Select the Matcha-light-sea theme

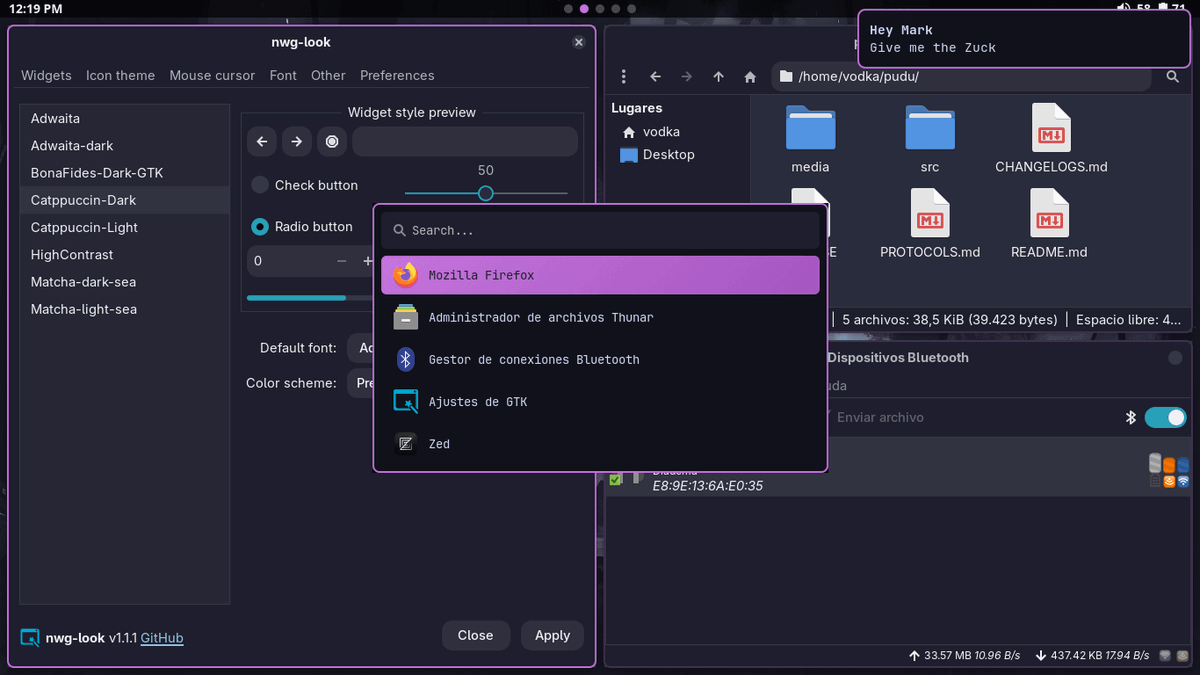125,309
